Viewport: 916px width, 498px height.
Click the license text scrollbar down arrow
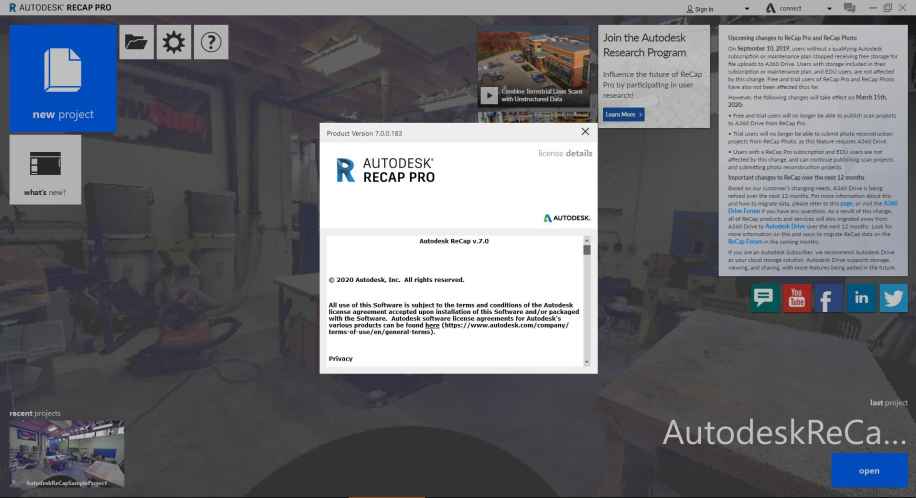coord(587,361)
